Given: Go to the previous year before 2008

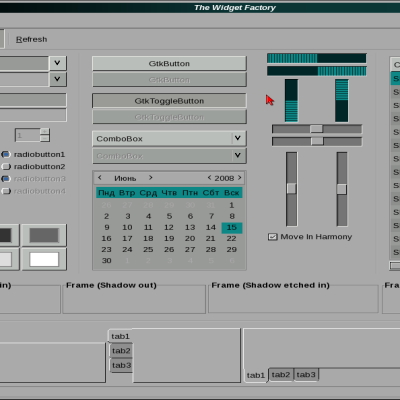Looking at the screenshot, I should [x=209, y=178].
